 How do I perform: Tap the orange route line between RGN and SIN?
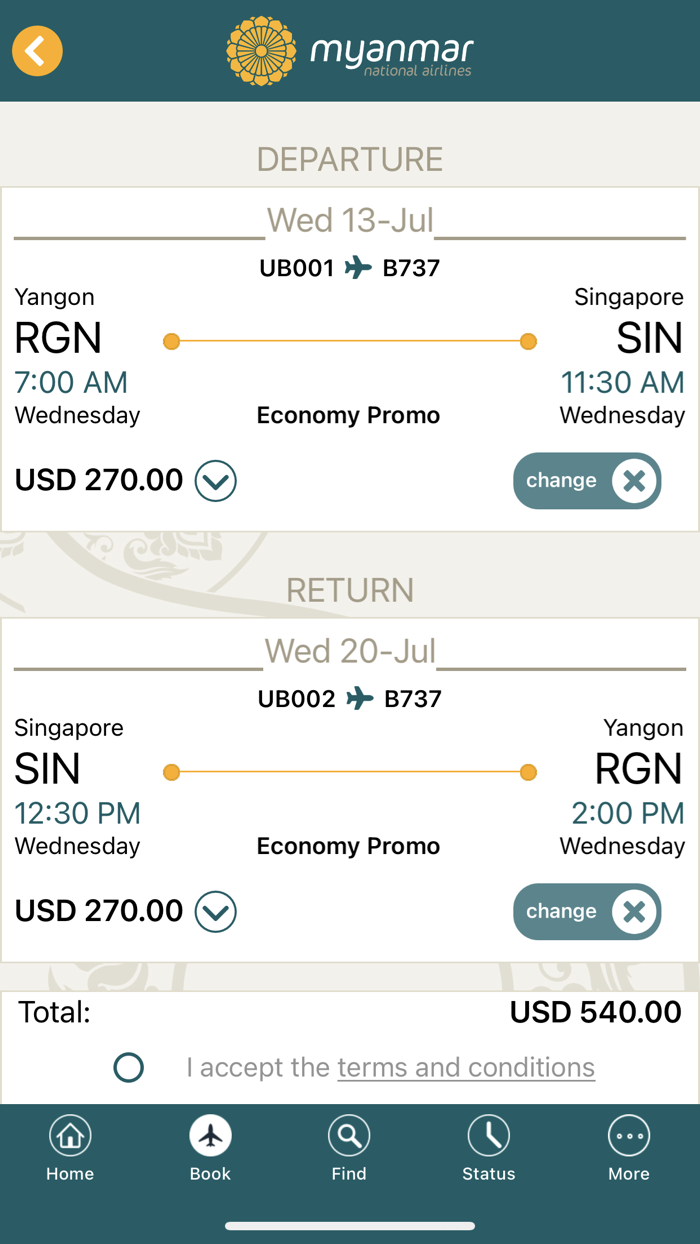pyautogui.click(x=349, y=341)
